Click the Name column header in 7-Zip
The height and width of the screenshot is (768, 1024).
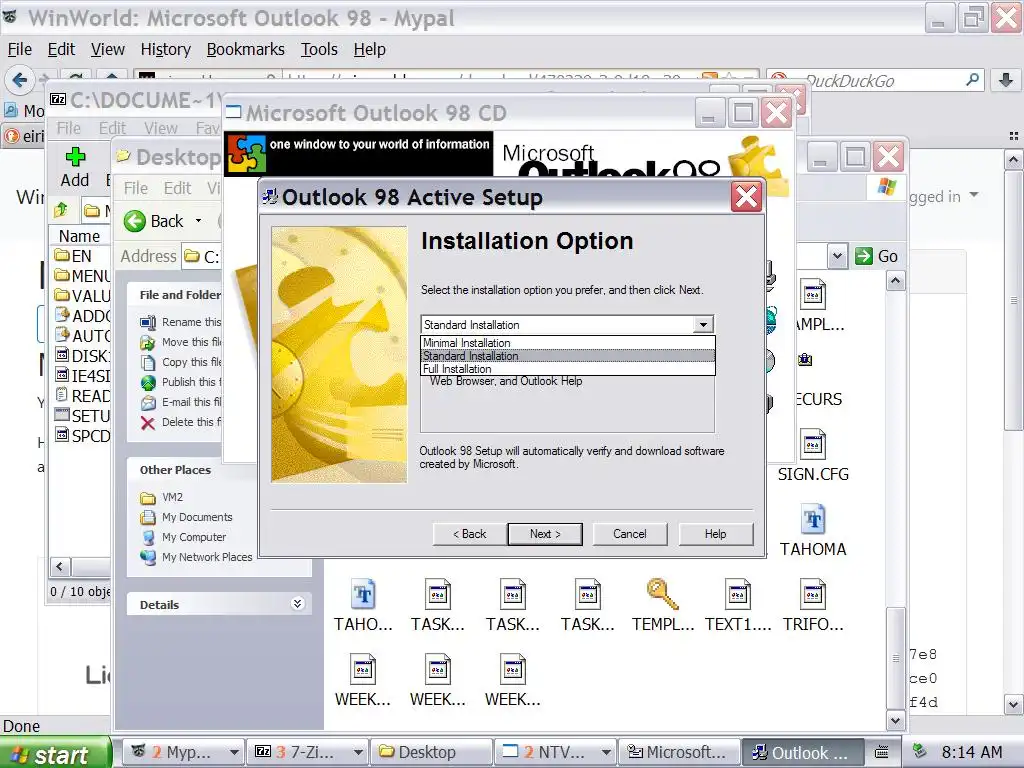pos(79,236)
